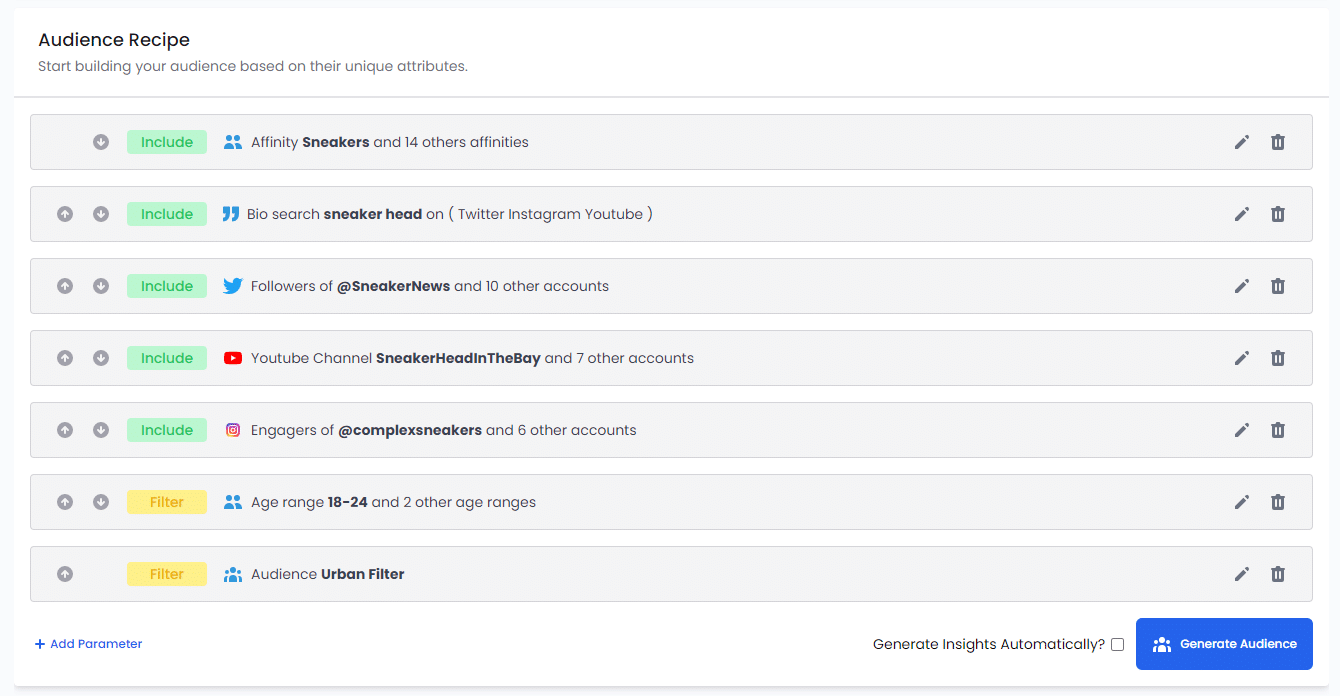Toggle the Filter badge on Age range row
The height and width of the screenshot is (696, 1340).
(167, 502)
